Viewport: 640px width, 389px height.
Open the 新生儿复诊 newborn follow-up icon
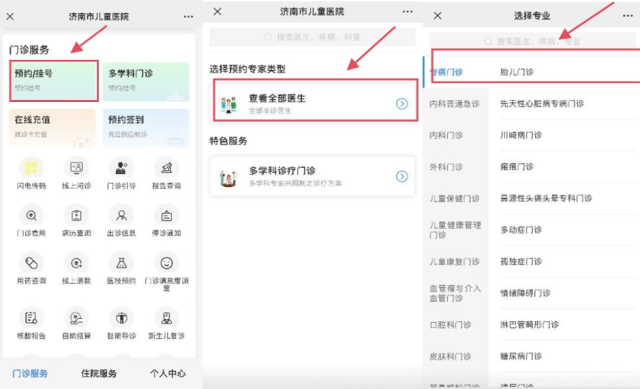(167, 318)
